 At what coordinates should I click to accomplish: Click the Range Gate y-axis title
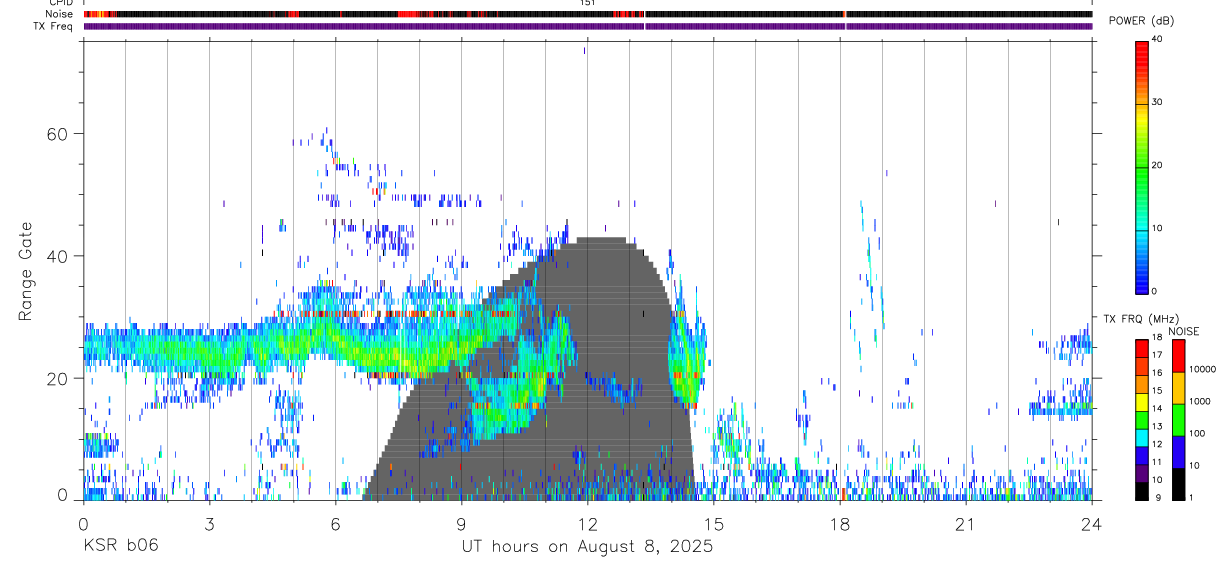(26, 272)
